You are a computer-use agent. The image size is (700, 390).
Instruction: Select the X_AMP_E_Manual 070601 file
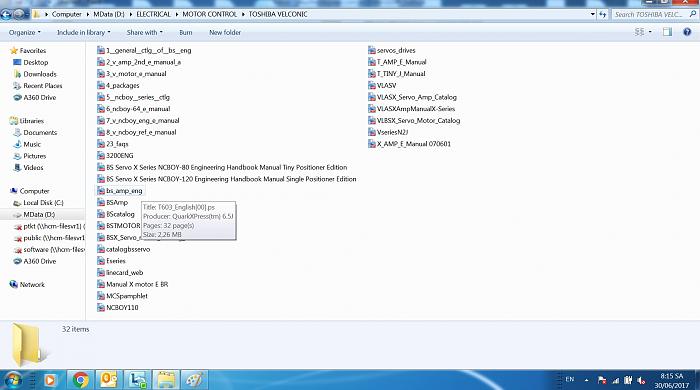409,144
